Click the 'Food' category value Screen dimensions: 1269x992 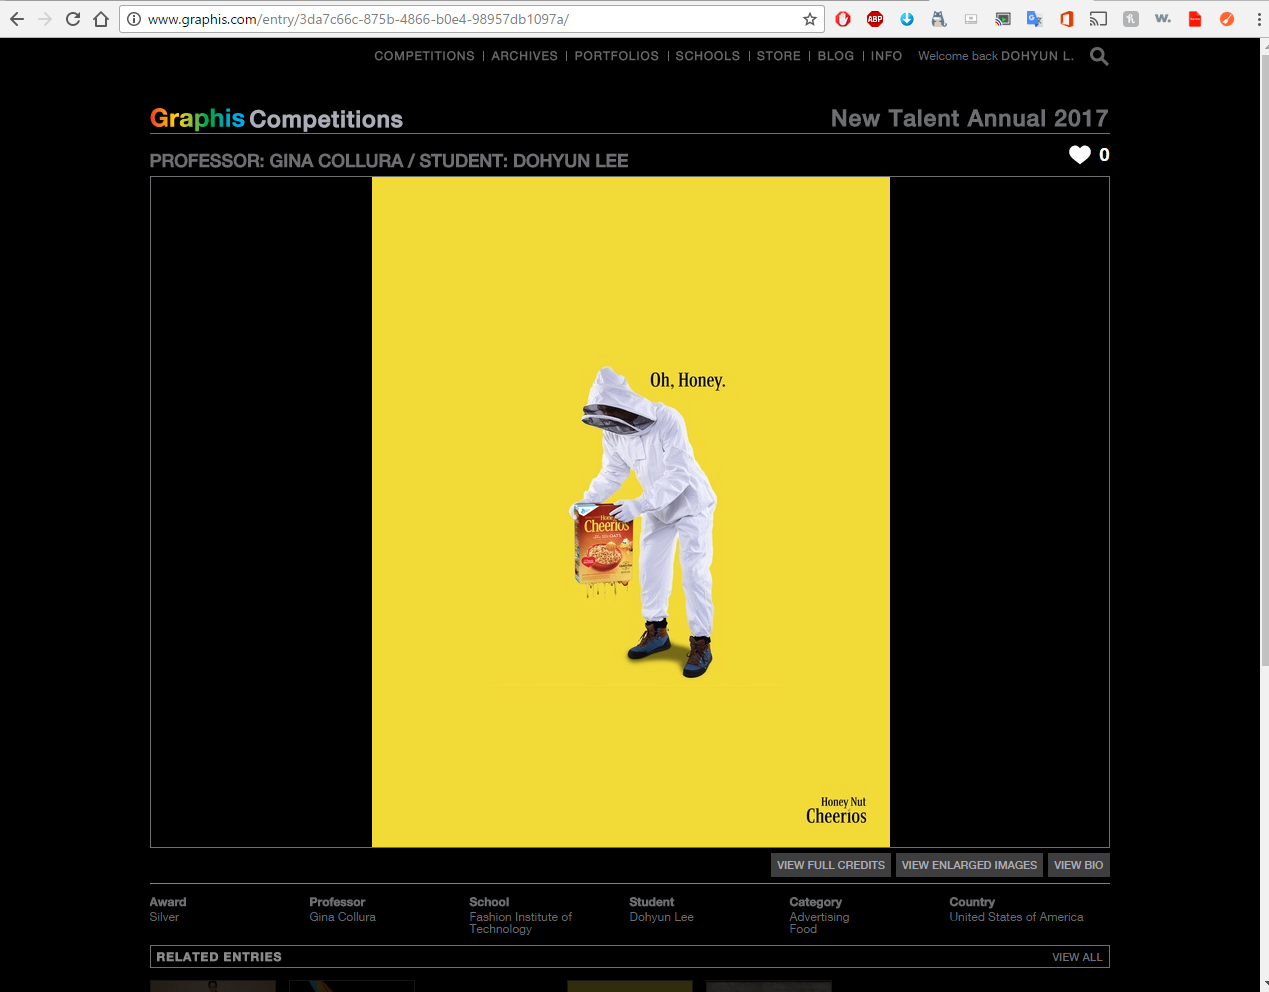(803, 929)
